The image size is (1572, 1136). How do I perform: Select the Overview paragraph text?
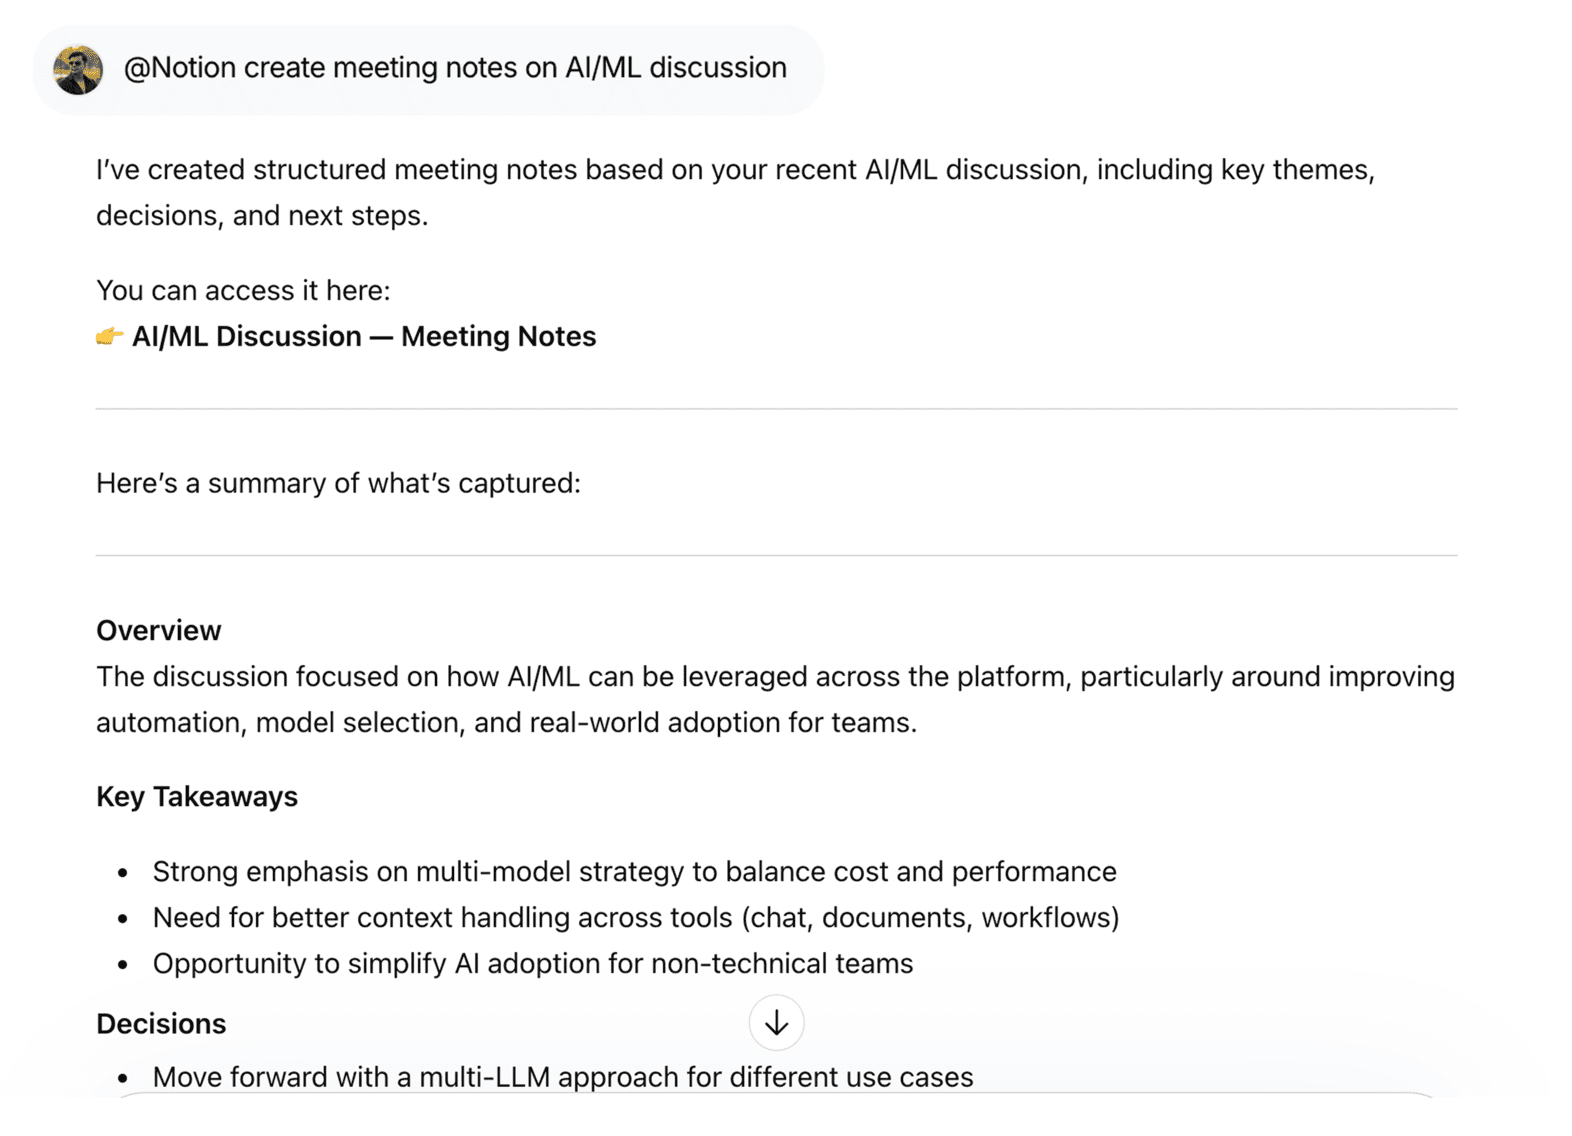coord(775,699)
